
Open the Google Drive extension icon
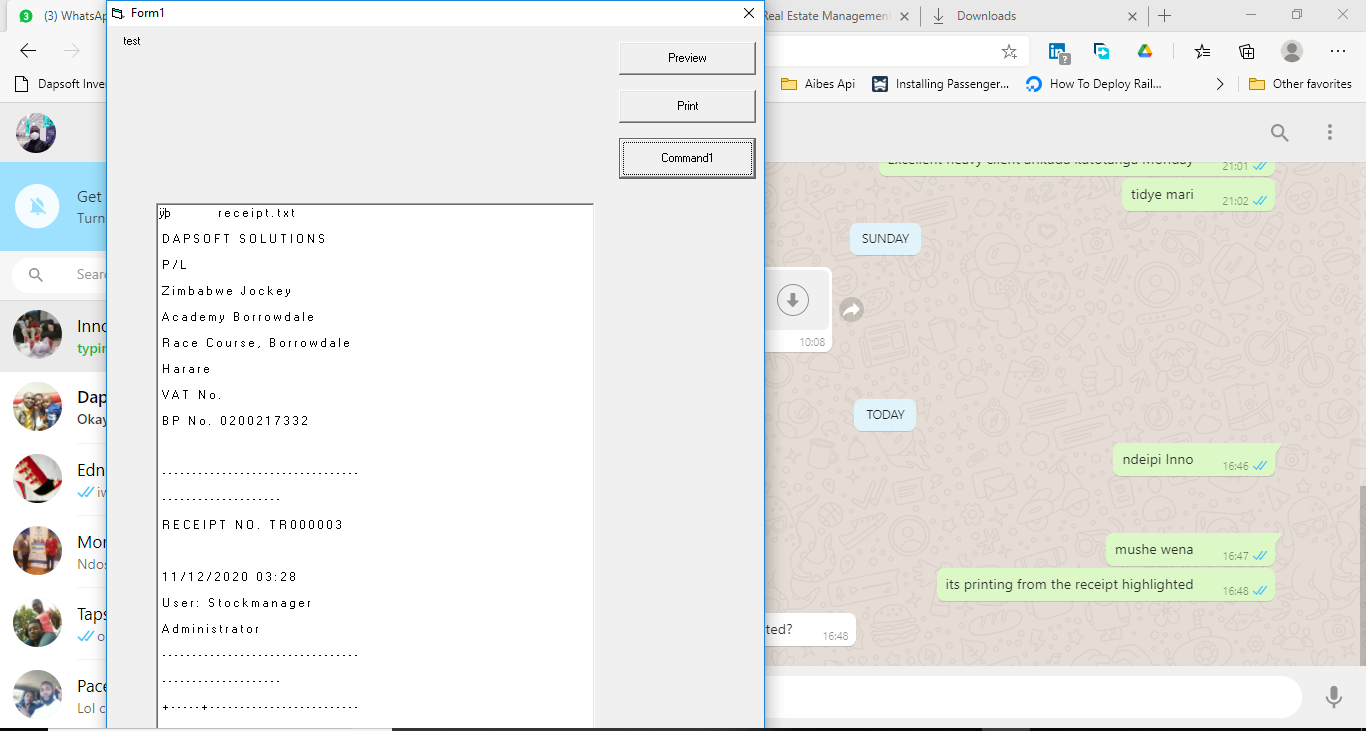(1145, 51)
